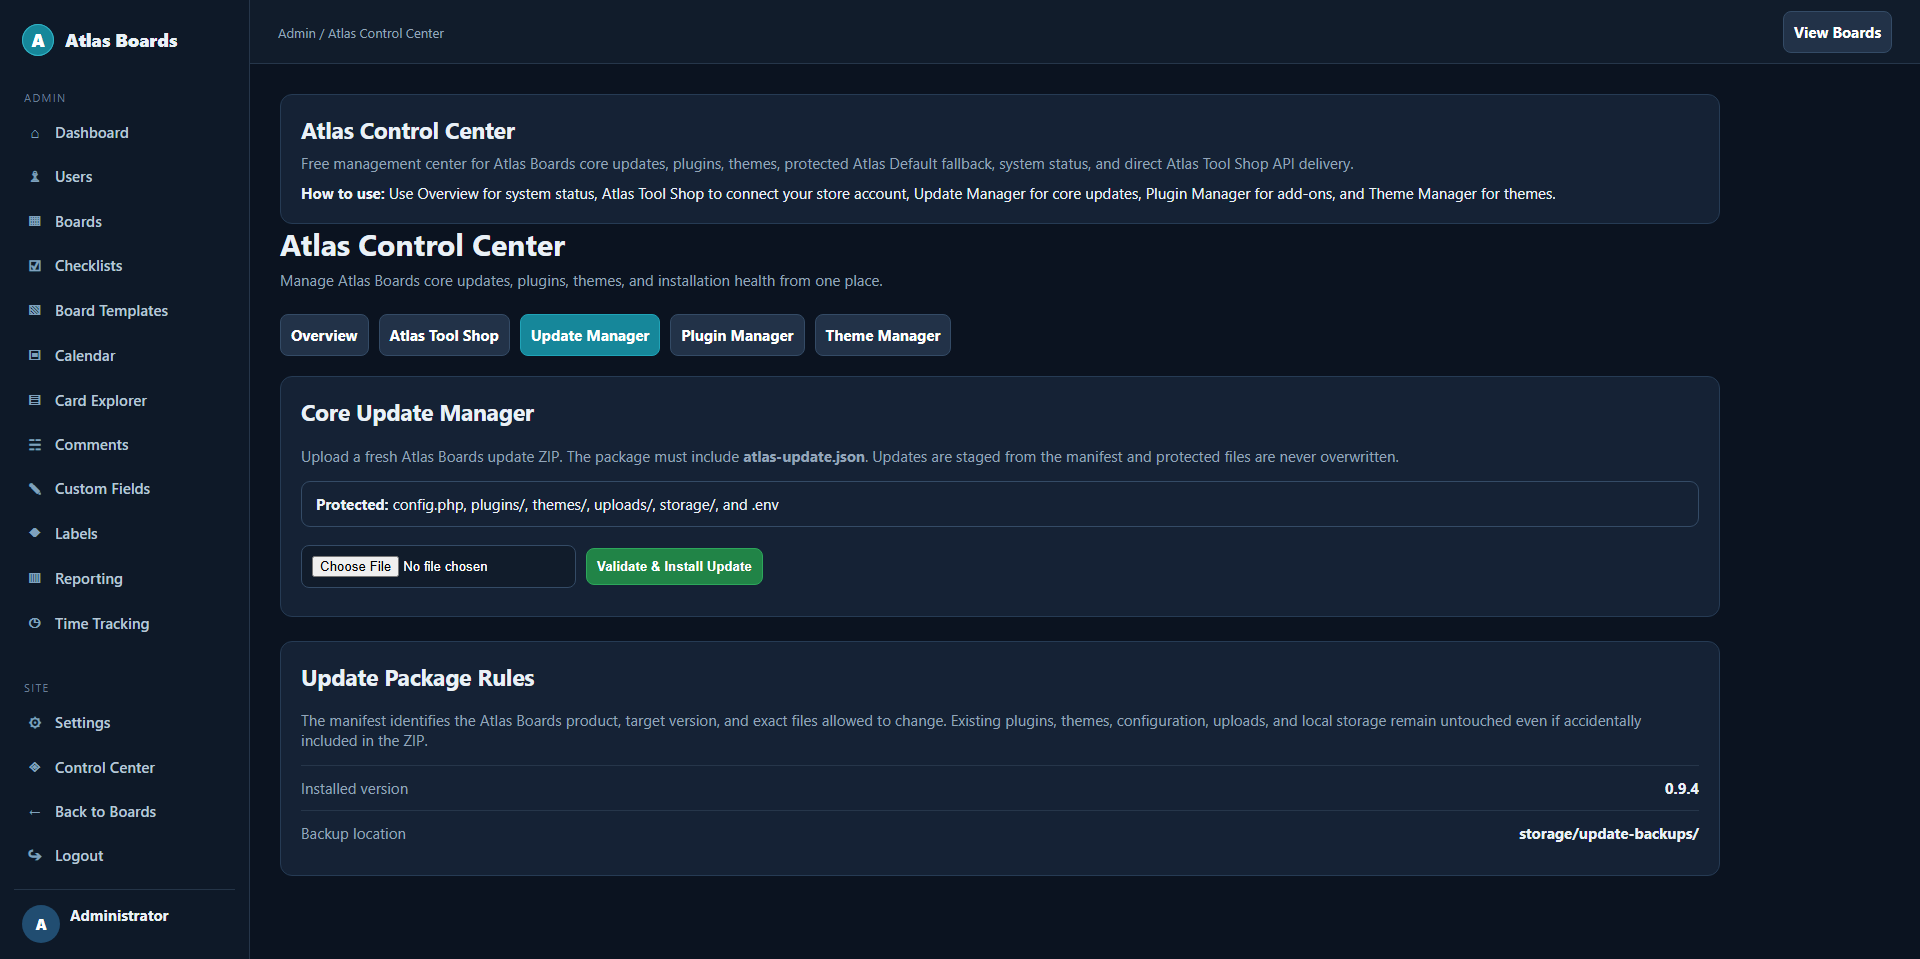
Task: Open the Atlas Tool Shop tab
Action: tap(444, 335)
